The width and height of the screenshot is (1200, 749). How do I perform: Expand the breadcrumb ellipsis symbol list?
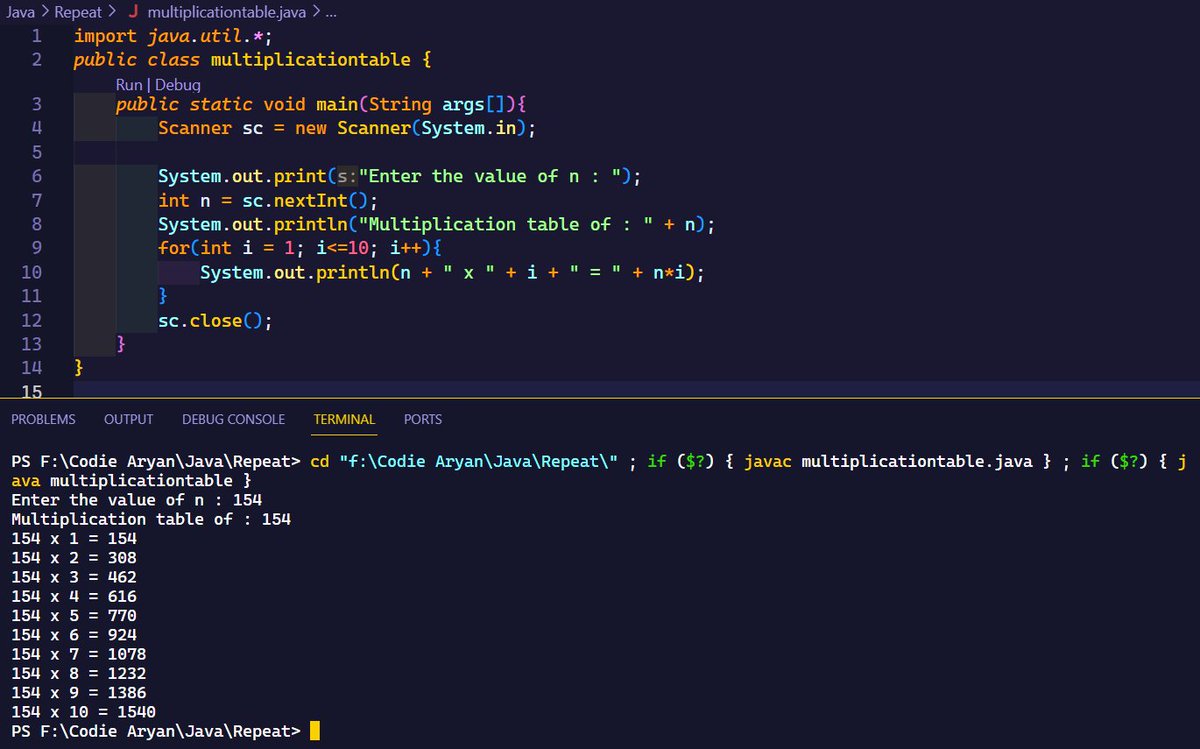click(x=330, y=14)
